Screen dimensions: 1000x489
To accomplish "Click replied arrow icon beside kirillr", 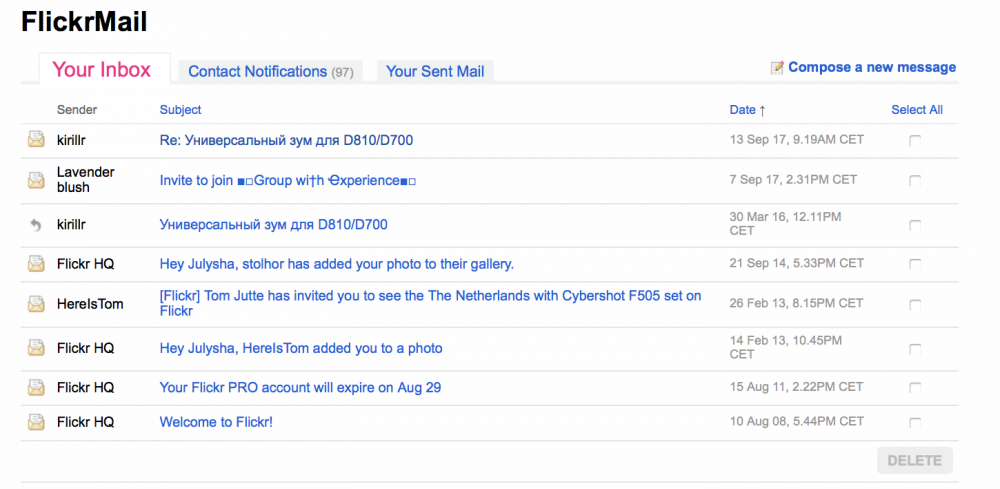I will point(36,224).
